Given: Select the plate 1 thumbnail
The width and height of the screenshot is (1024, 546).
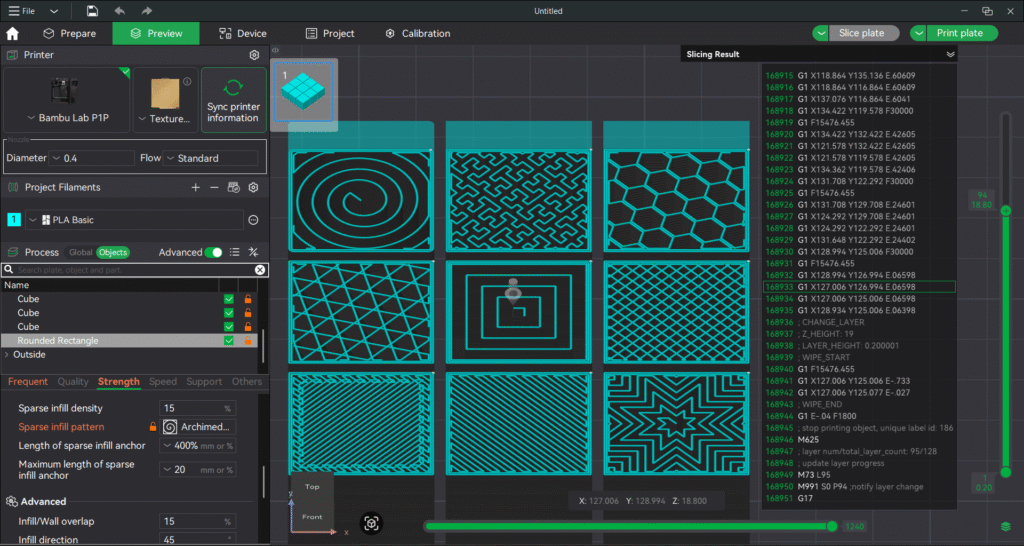Looking at the screenshot, I should coord(303,93).
